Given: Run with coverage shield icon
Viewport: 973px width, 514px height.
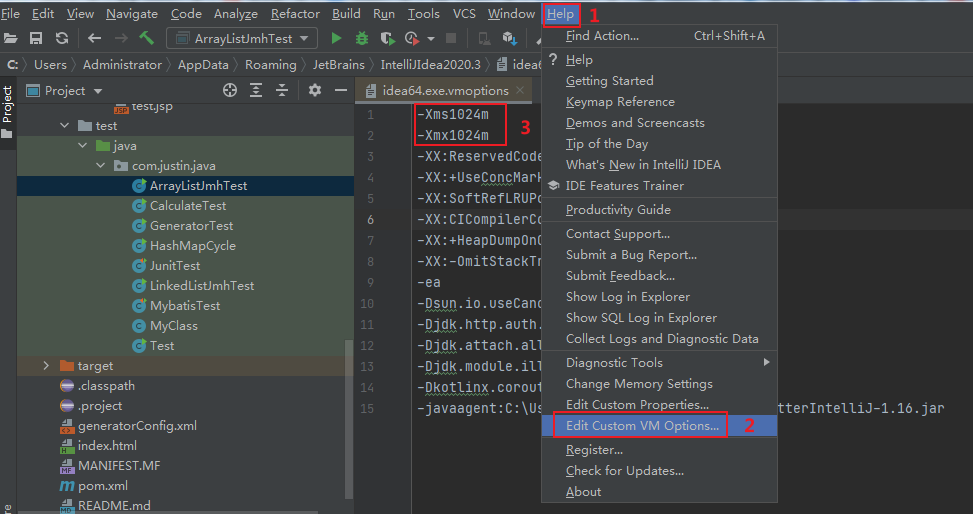Looking at the screenshot, I should 388,38.
